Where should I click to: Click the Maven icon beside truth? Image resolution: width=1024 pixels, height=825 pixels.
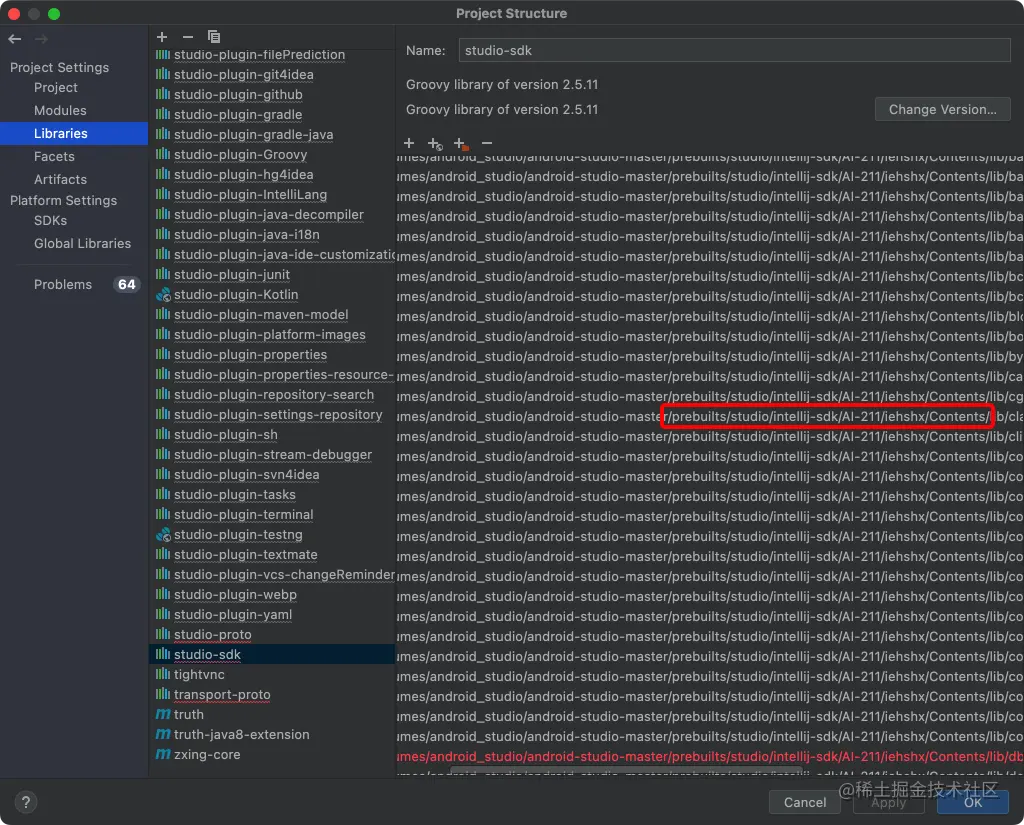tap(163, 715)
